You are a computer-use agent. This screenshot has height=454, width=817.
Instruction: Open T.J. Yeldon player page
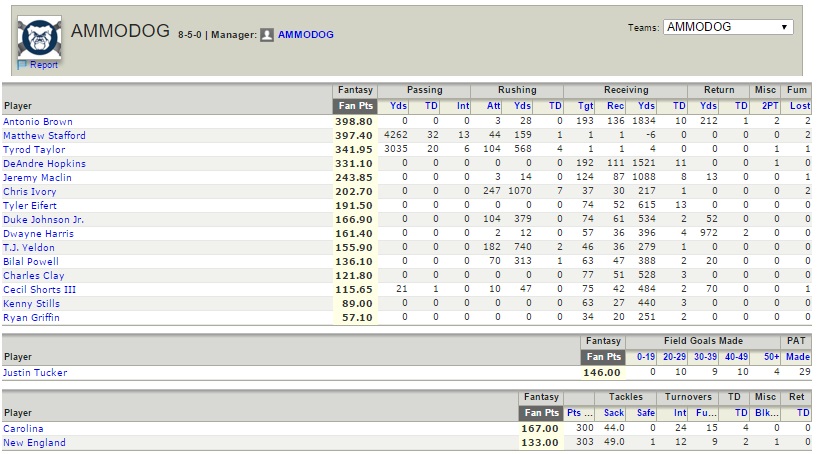[x=29, y=248]
